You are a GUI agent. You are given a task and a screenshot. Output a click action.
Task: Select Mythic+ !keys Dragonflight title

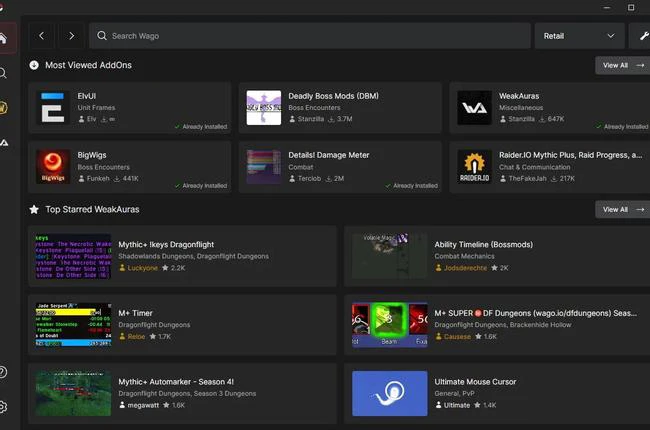(166, 245)
